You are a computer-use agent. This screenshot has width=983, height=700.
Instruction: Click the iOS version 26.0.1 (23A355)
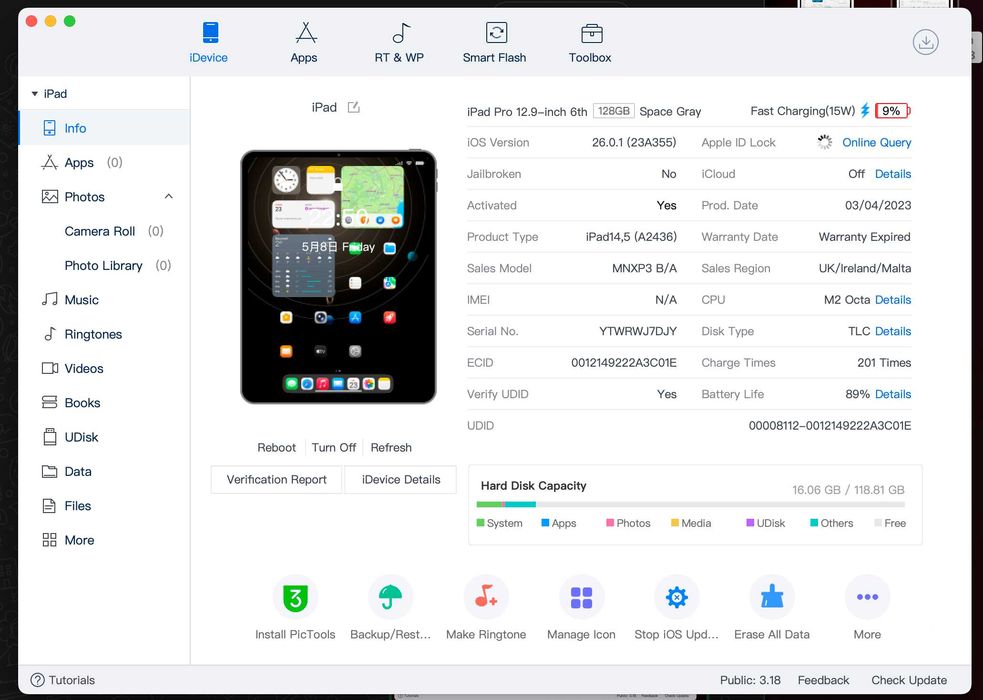click(634, 142)
